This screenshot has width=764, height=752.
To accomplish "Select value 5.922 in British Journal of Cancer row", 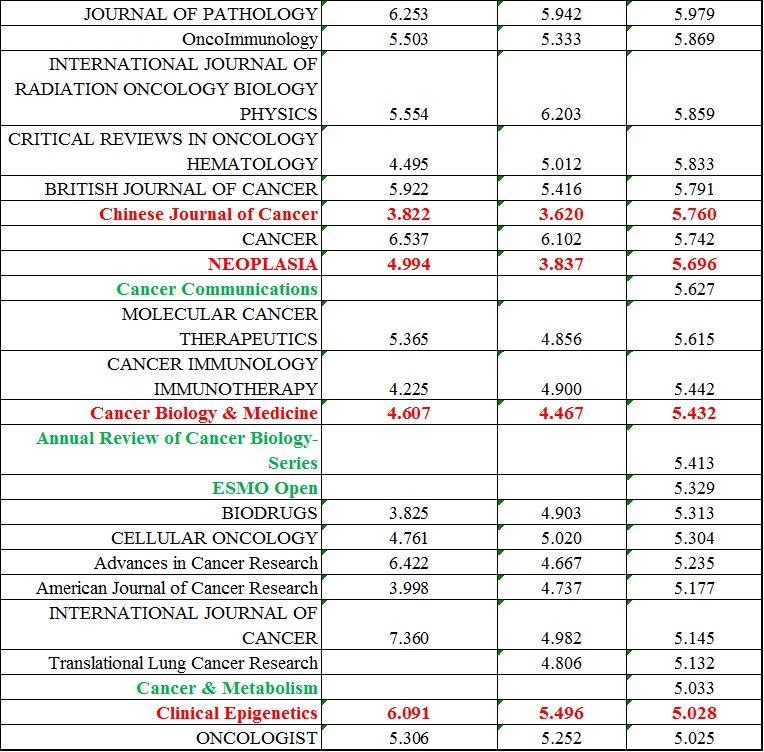I will pyautogui.click(x=408, y=189).
